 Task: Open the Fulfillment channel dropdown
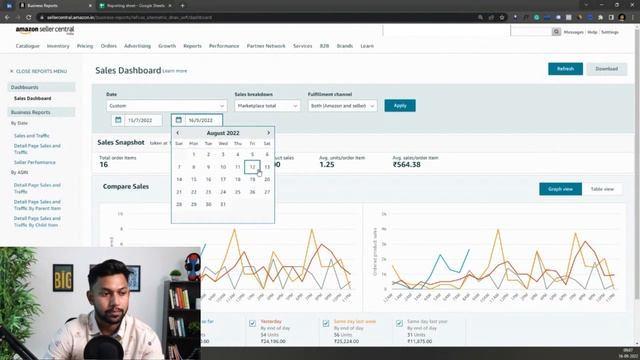coord(342,106)
